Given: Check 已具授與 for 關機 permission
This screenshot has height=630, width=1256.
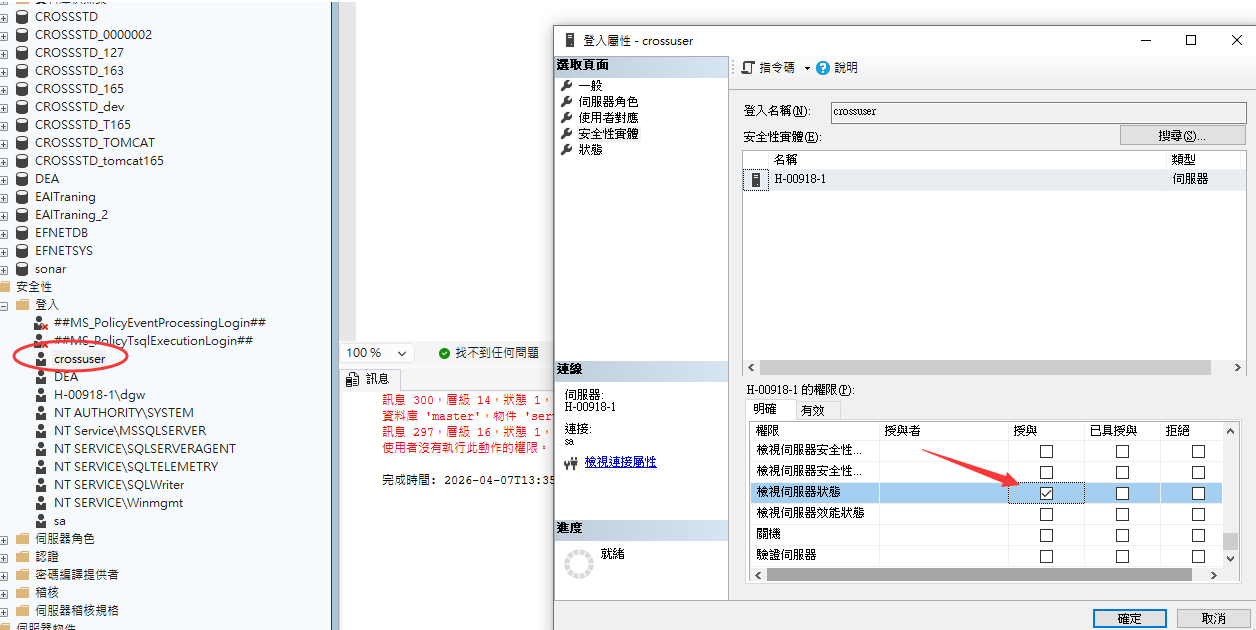Looking at the screenshot, I should click(1122, 535).
